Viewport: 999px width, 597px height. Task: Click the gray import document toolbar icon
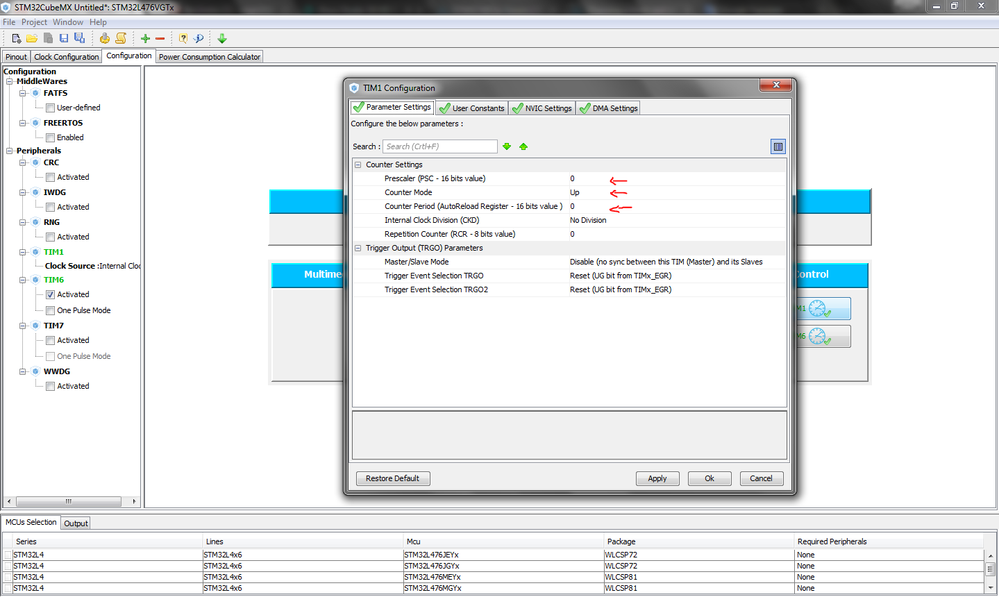click(x=48, y=38)
